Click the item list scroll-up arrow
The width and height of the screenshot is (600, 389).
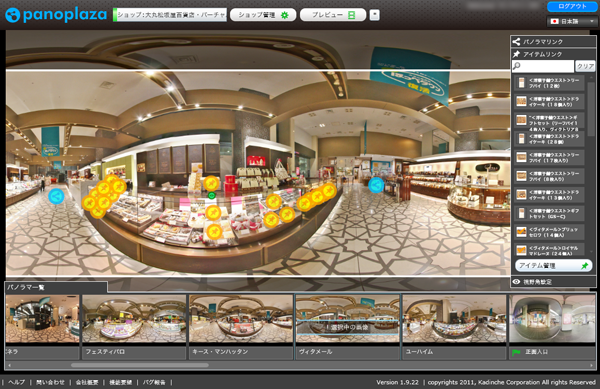coord(591,77)
